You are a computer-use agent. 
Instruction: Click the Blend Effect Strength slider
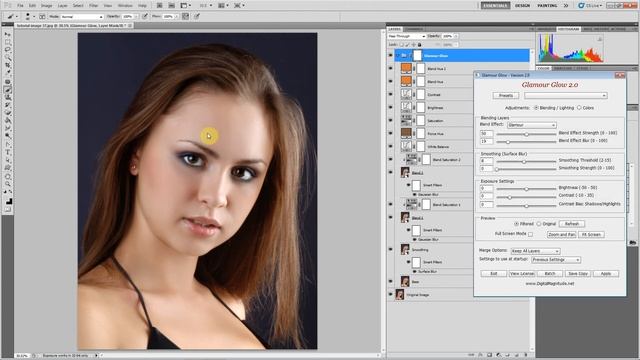pos(526,134)
